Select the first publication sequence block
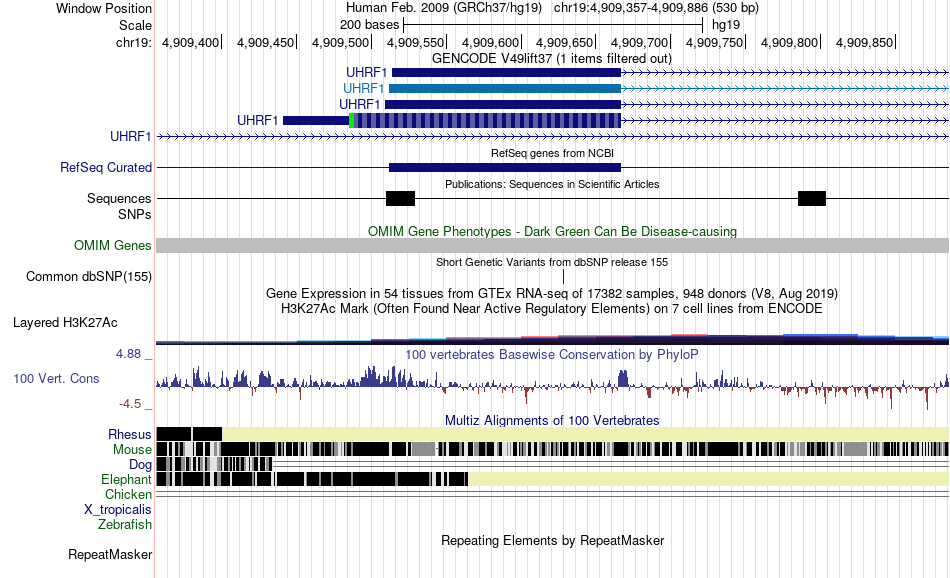The width and height of the screenshot is (950, 578). pyautogui.click(x=400, y=198)
